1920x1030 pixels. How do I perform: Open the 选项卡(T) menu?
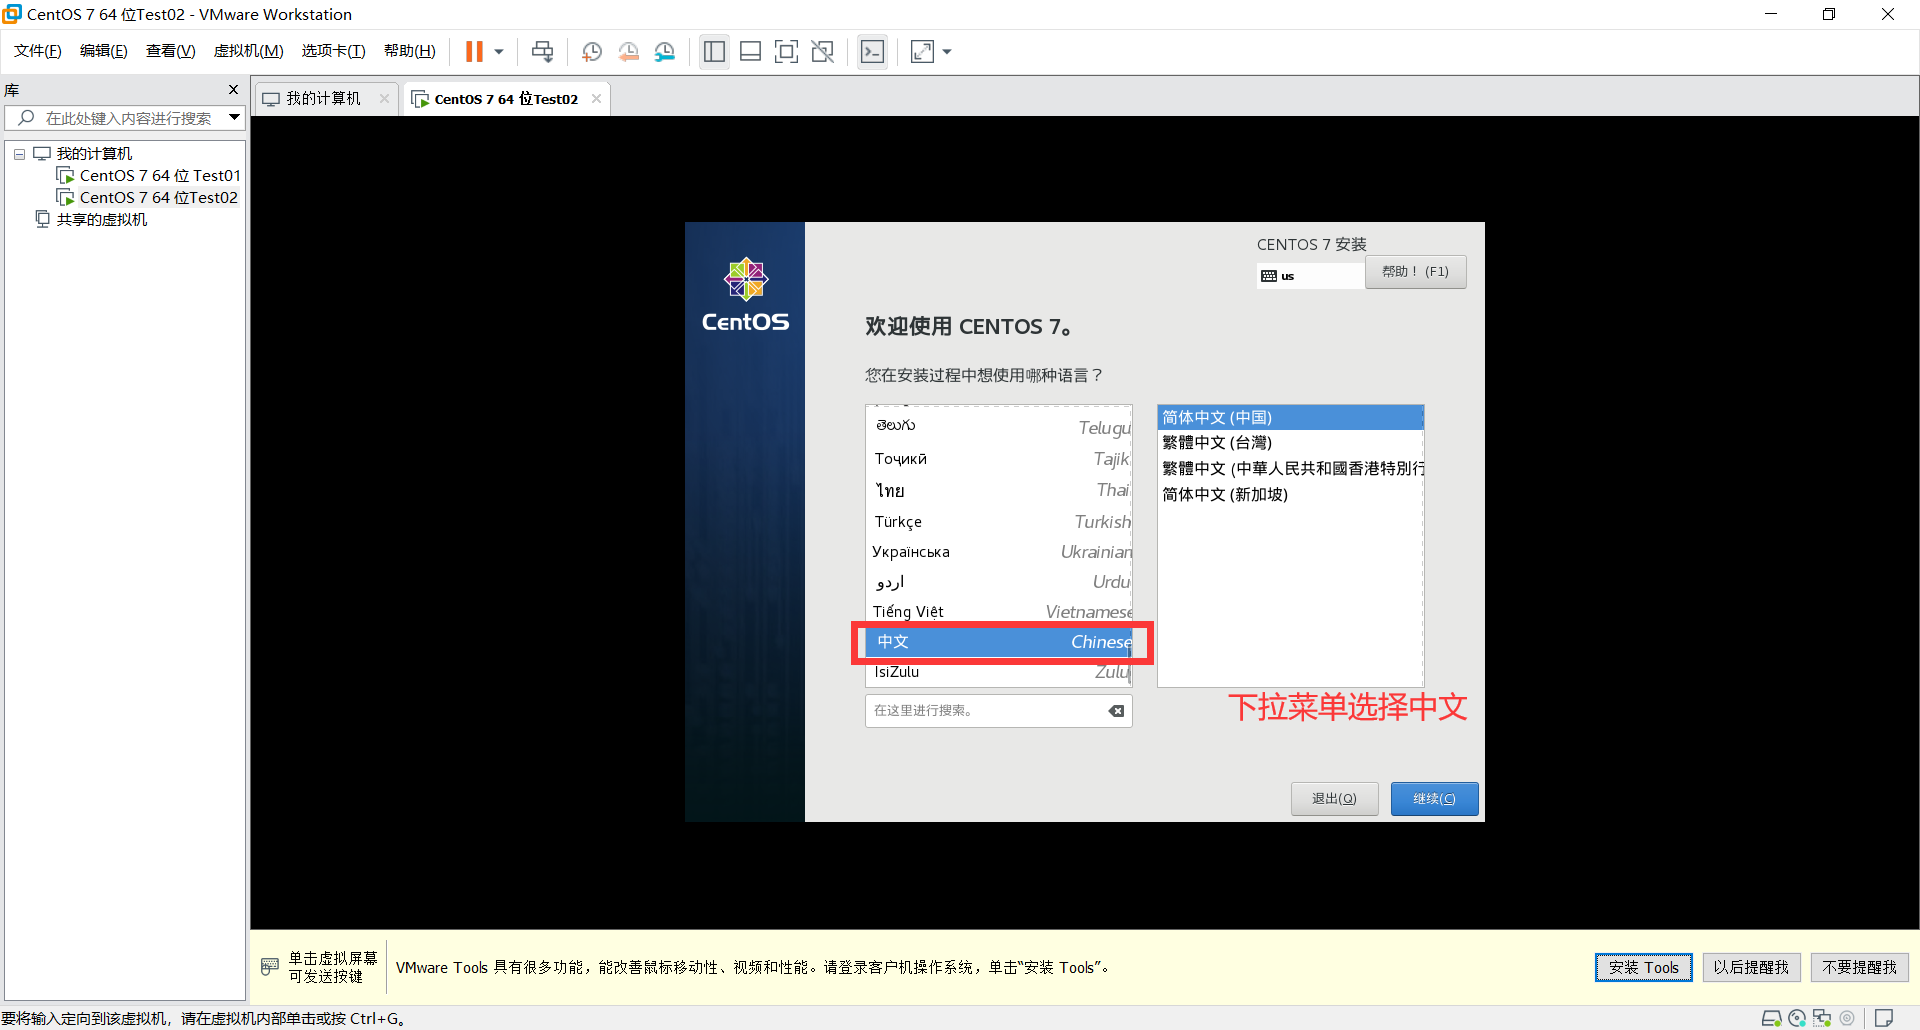[334, 51]
